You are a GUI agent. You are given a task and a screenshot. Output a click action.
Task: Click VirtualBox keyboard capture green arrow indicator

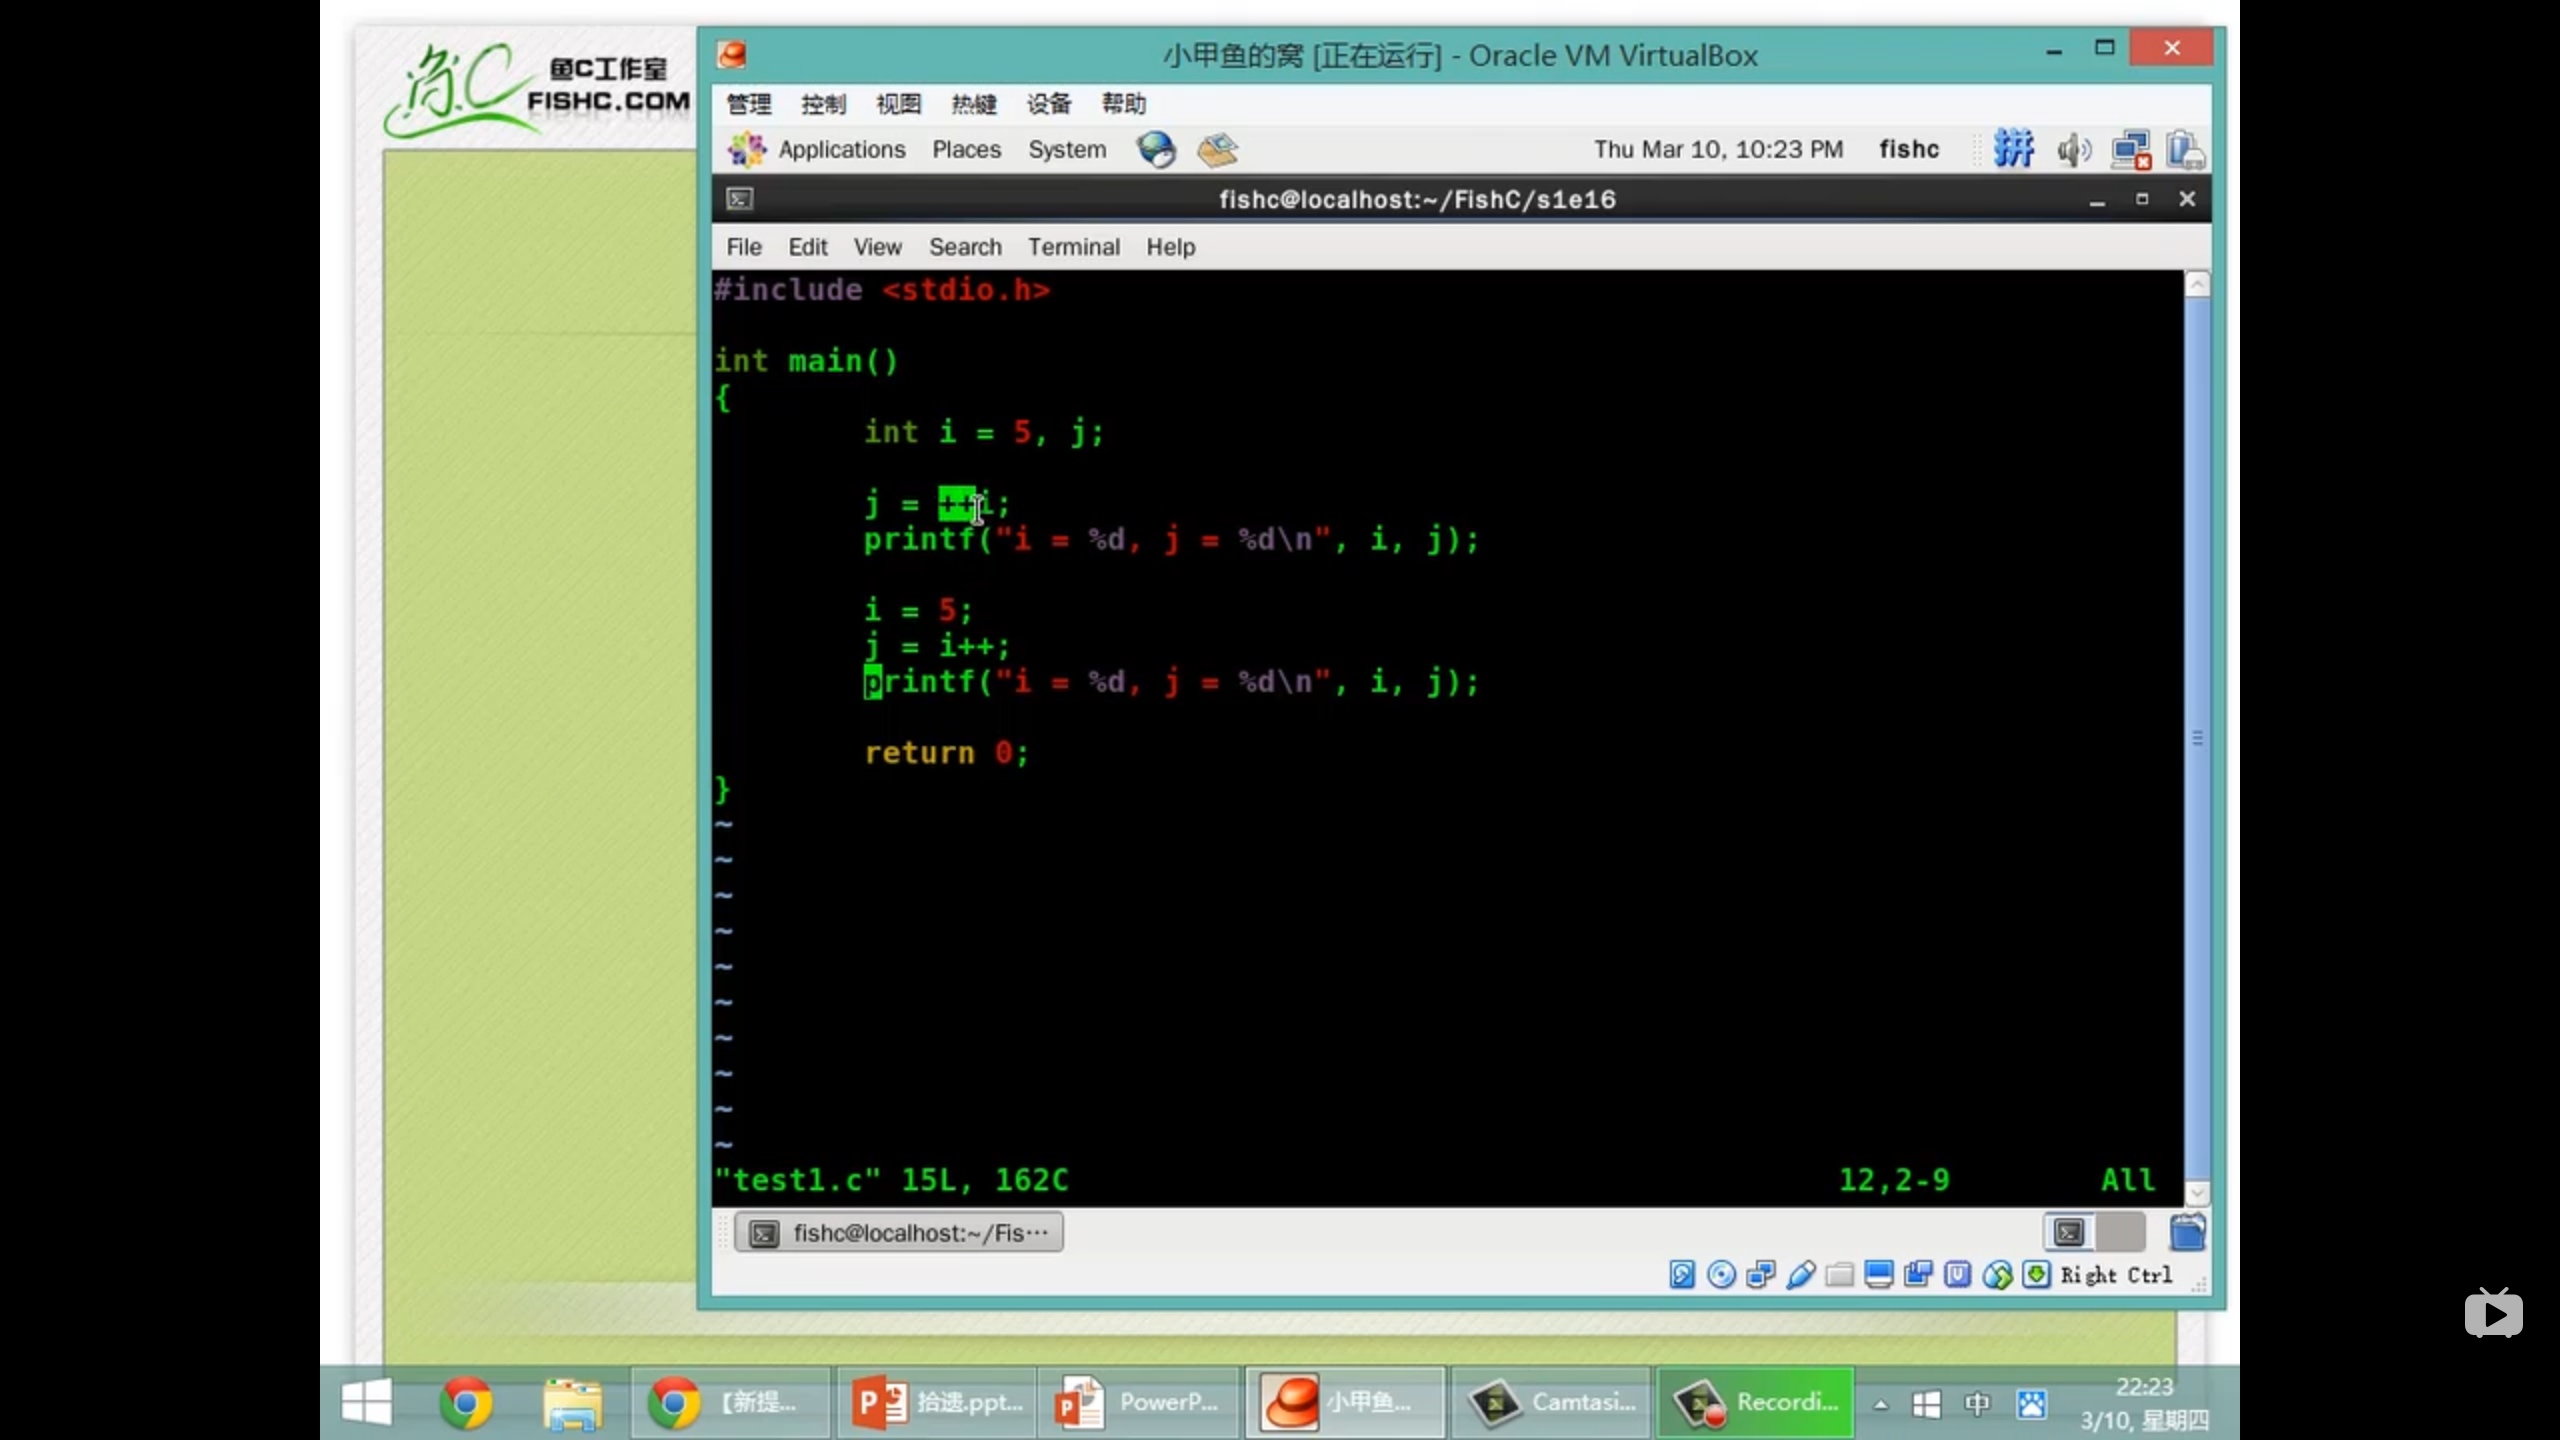2036,1275
